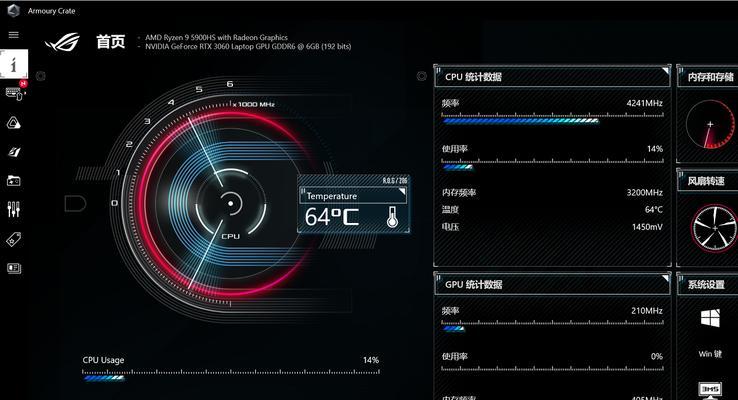The image size is (738, 400).
Task: Open Game Library folder icon
Action: tap(14, 180)
